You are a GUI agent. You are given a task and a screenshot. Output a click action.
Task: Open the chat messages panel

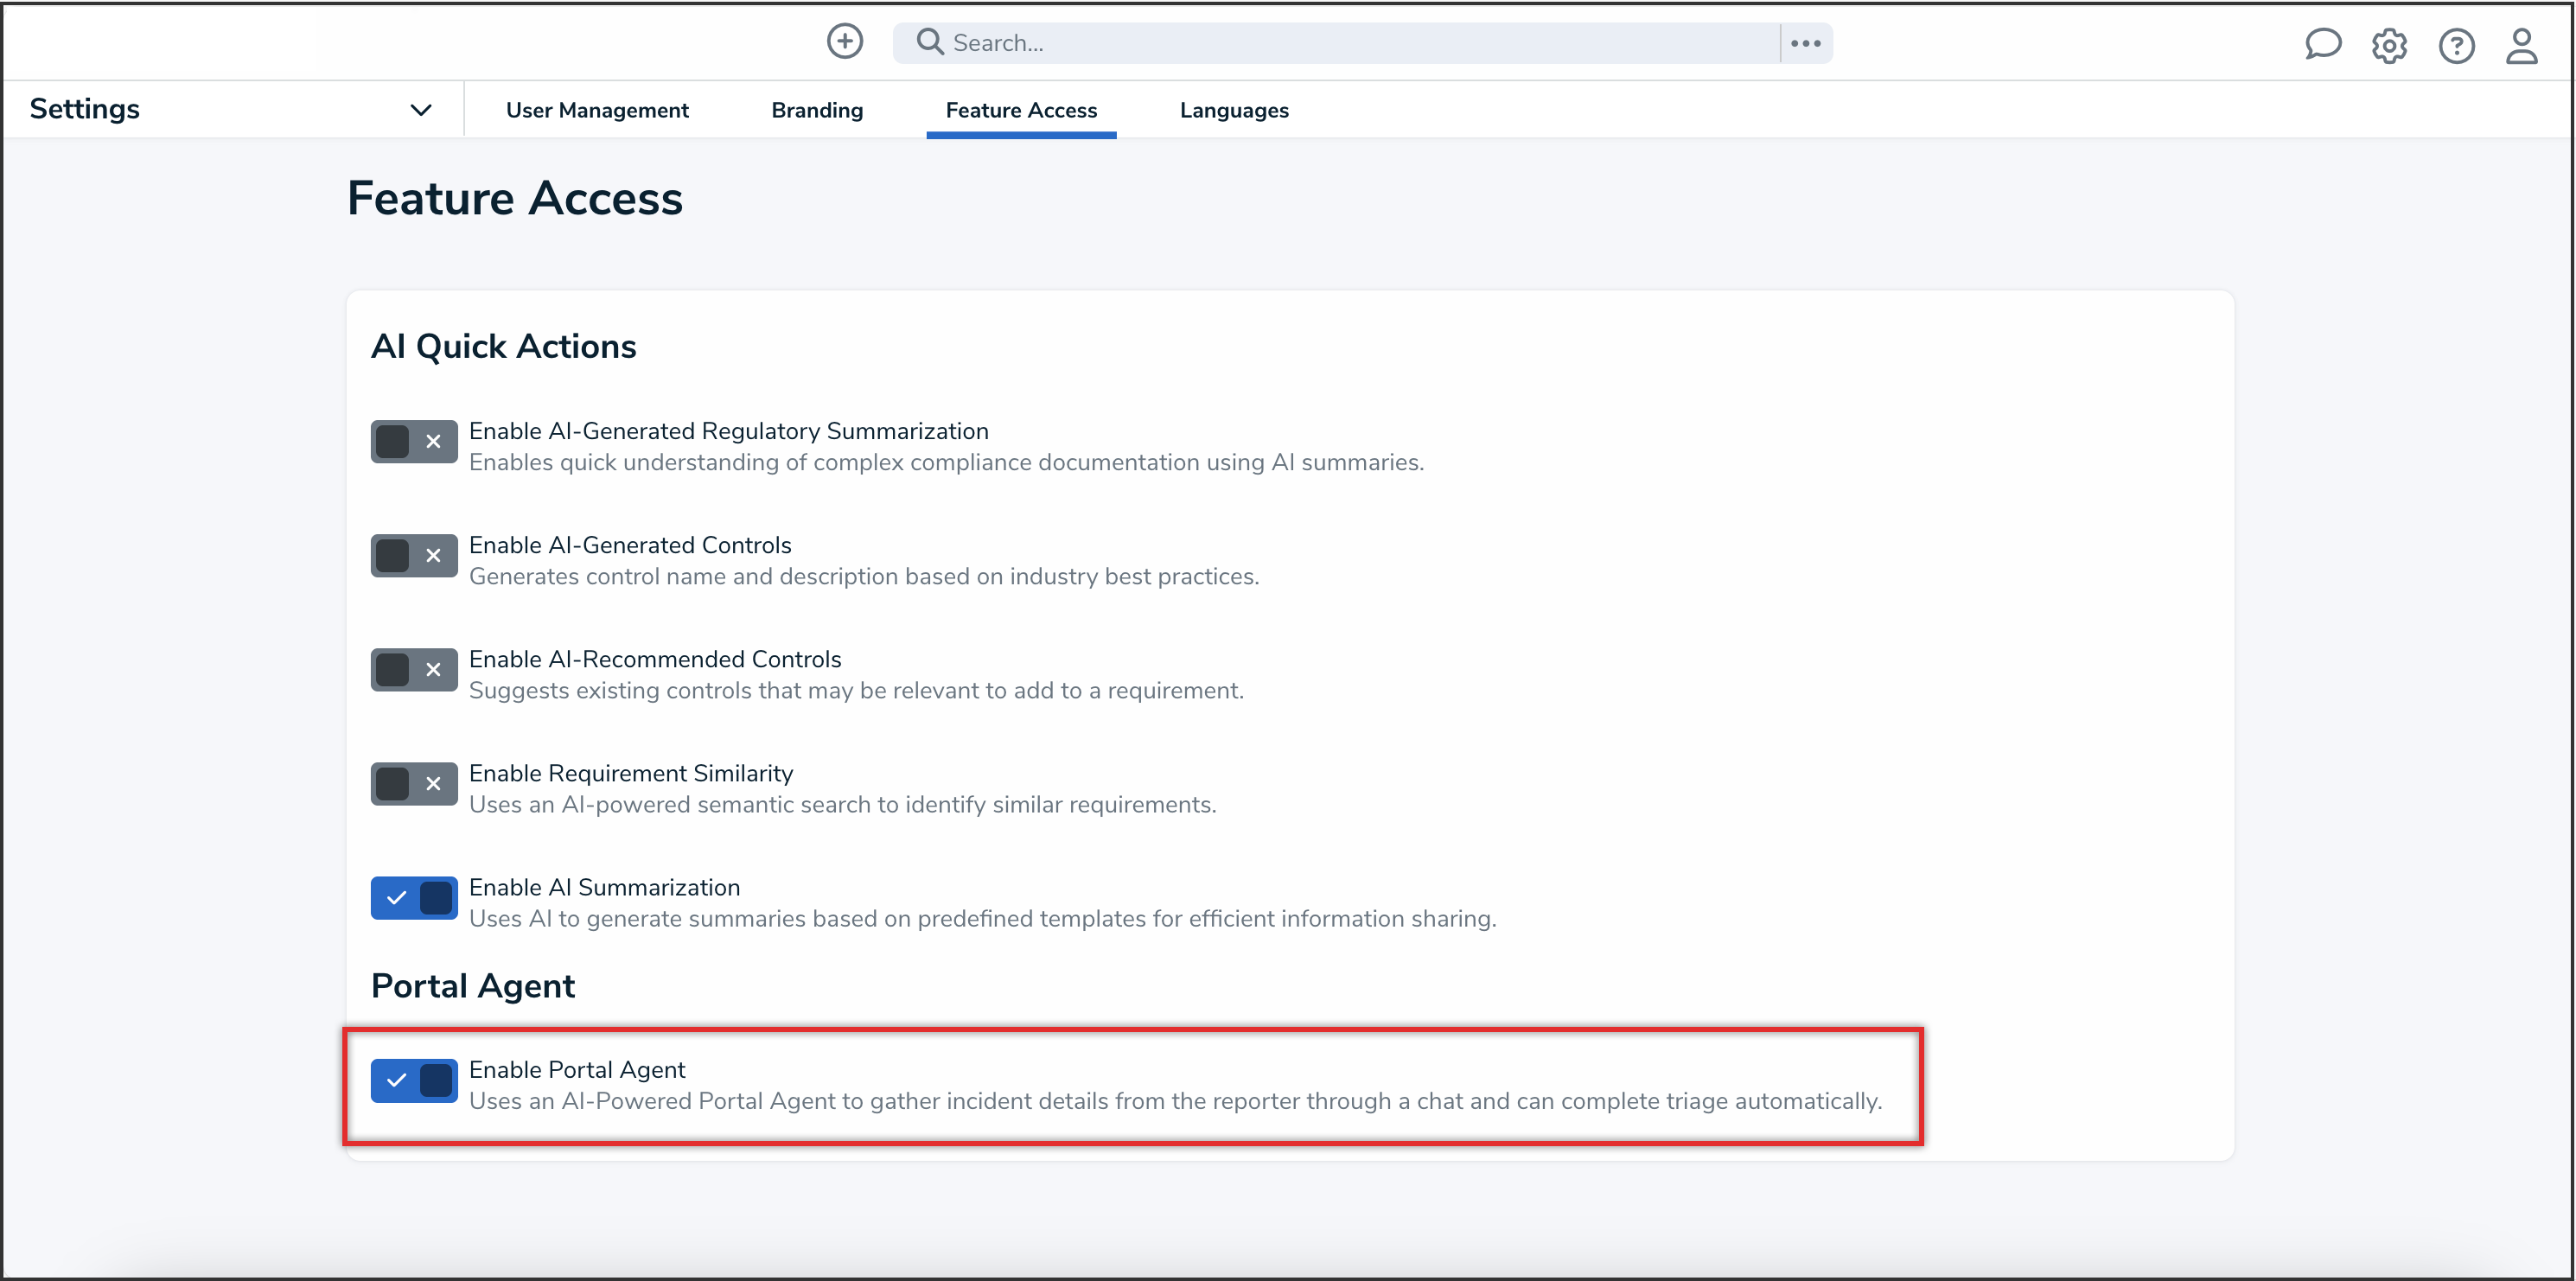tap(2323, 45)
